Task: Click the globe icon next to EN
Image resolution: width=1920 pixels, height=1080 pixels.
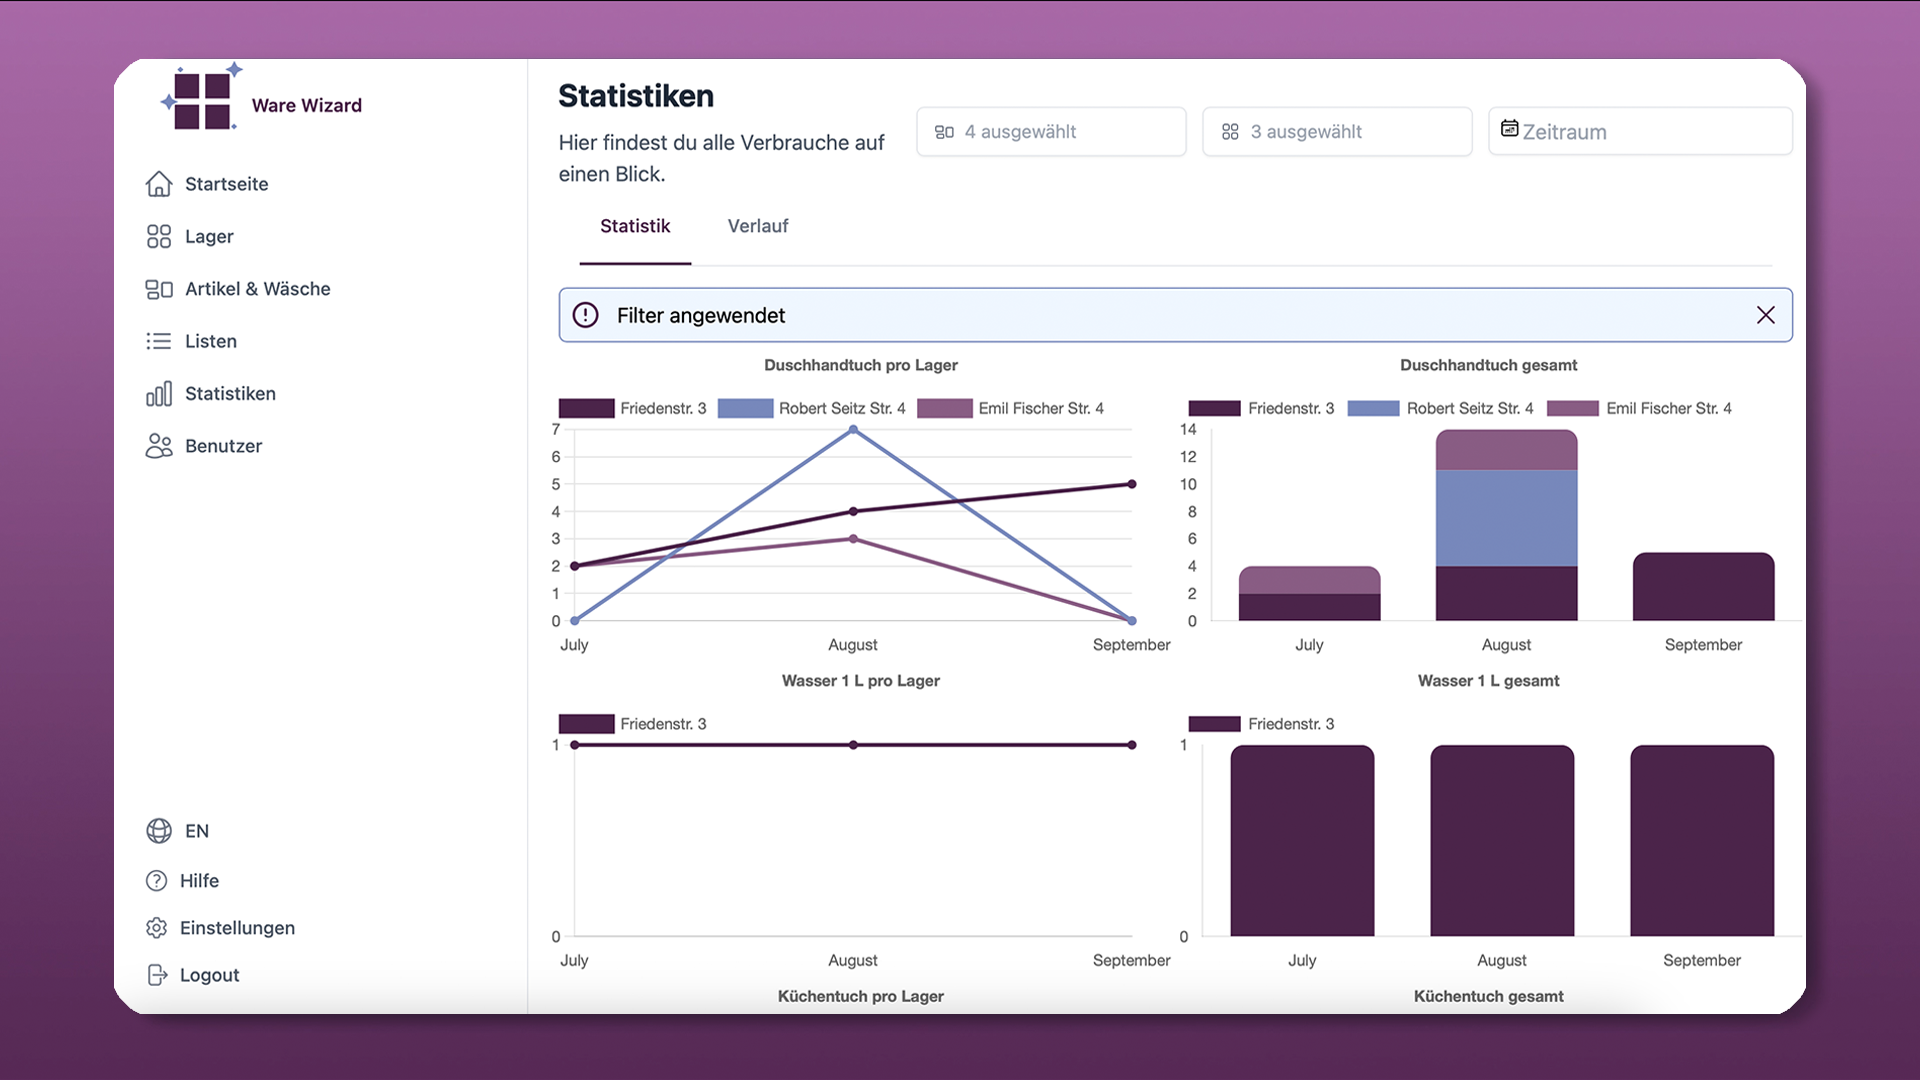Action: 159,831
